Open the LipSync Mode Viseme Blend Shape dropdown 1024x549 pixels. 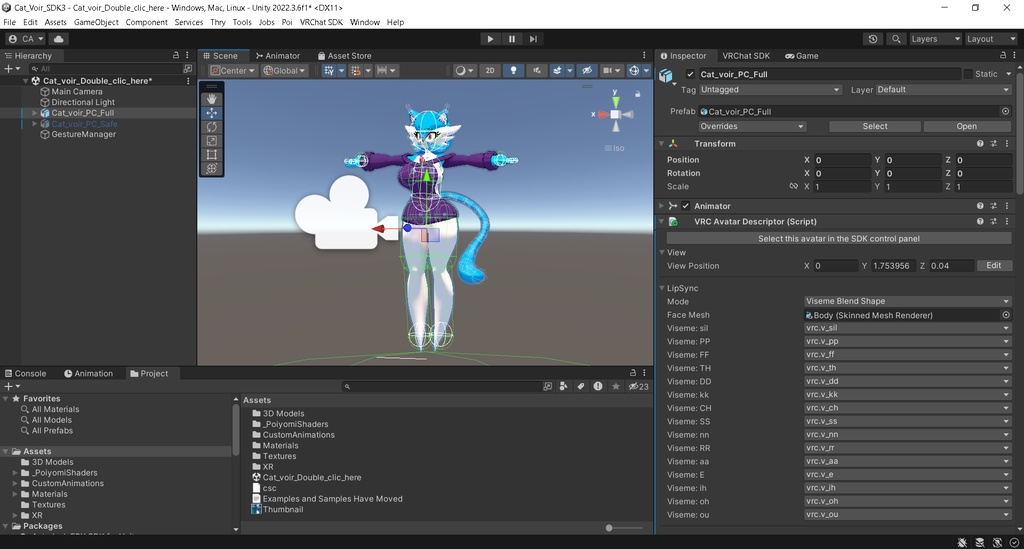pos(908,301)
